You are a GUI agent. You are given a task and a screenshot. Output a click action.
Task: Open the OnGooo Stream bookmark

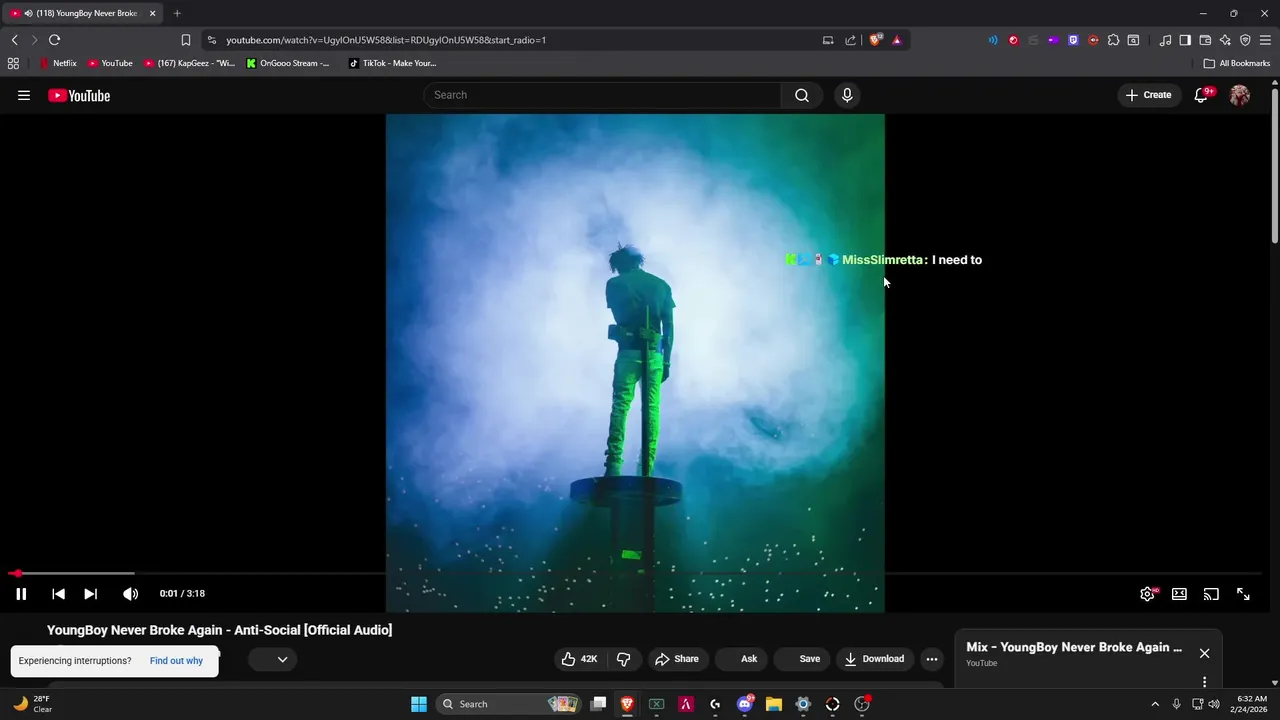click(x=288, y=63)
